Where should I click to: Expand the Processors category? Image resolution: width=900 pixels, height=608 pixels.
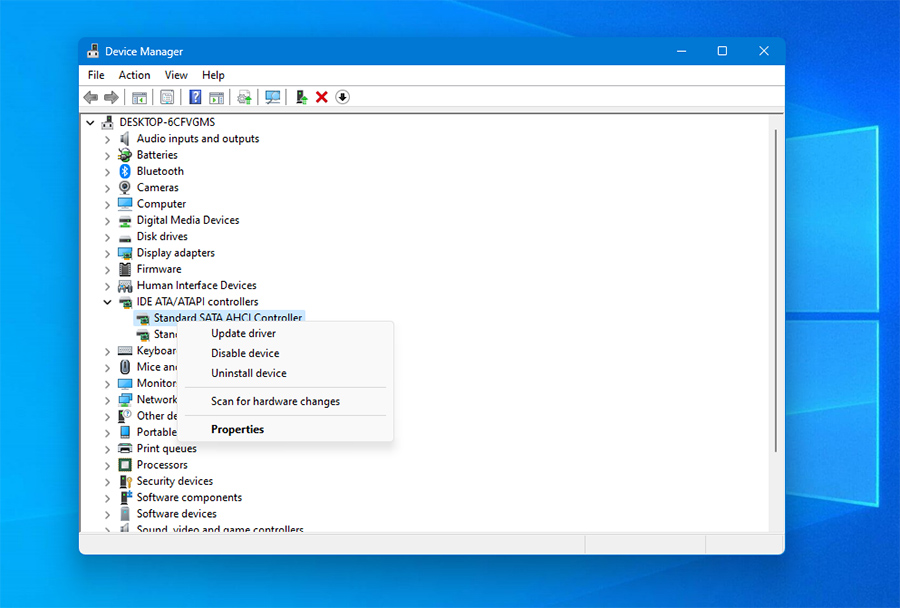click(x=107, y=465)
